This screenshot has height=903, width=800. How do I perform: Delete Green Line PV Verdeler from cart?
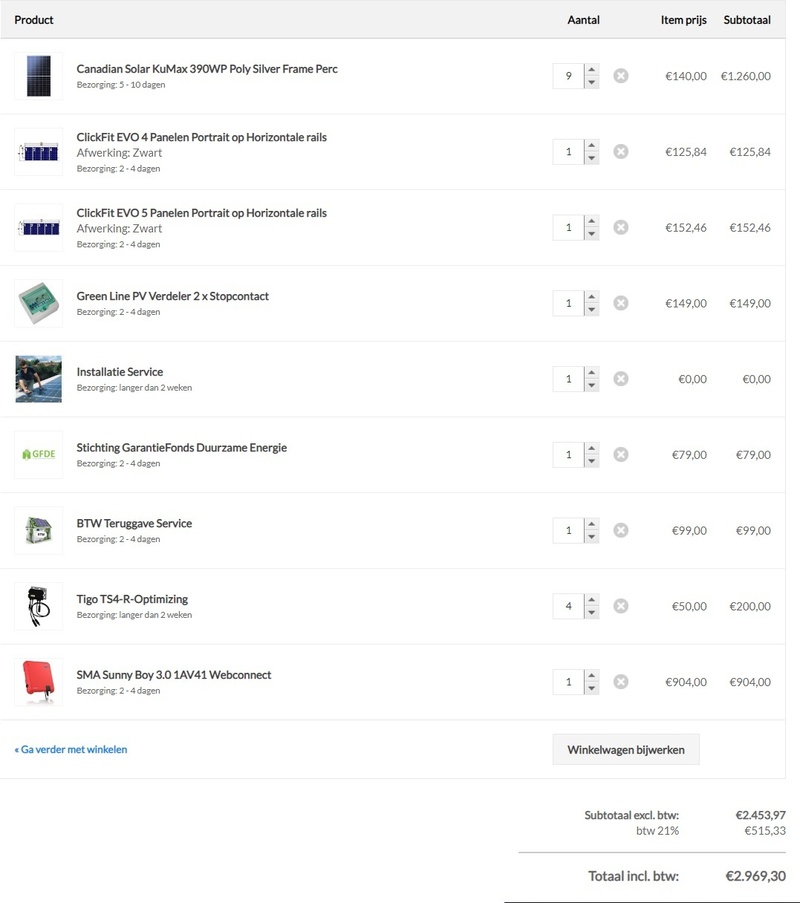tap(620, 303)
